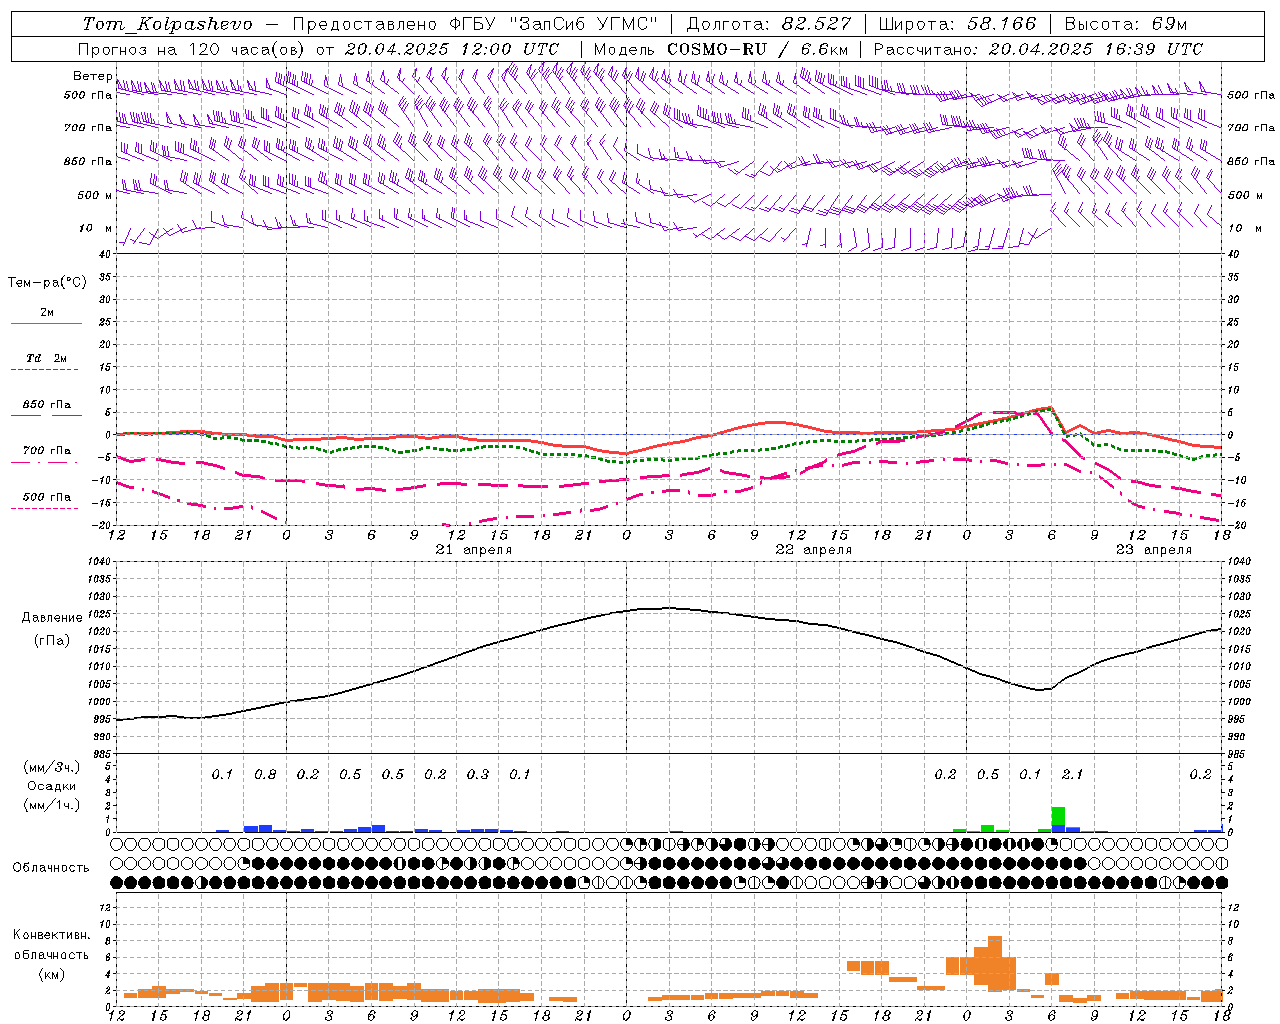Click the '(гПа)' unit label under Давление

click(52, 640)
